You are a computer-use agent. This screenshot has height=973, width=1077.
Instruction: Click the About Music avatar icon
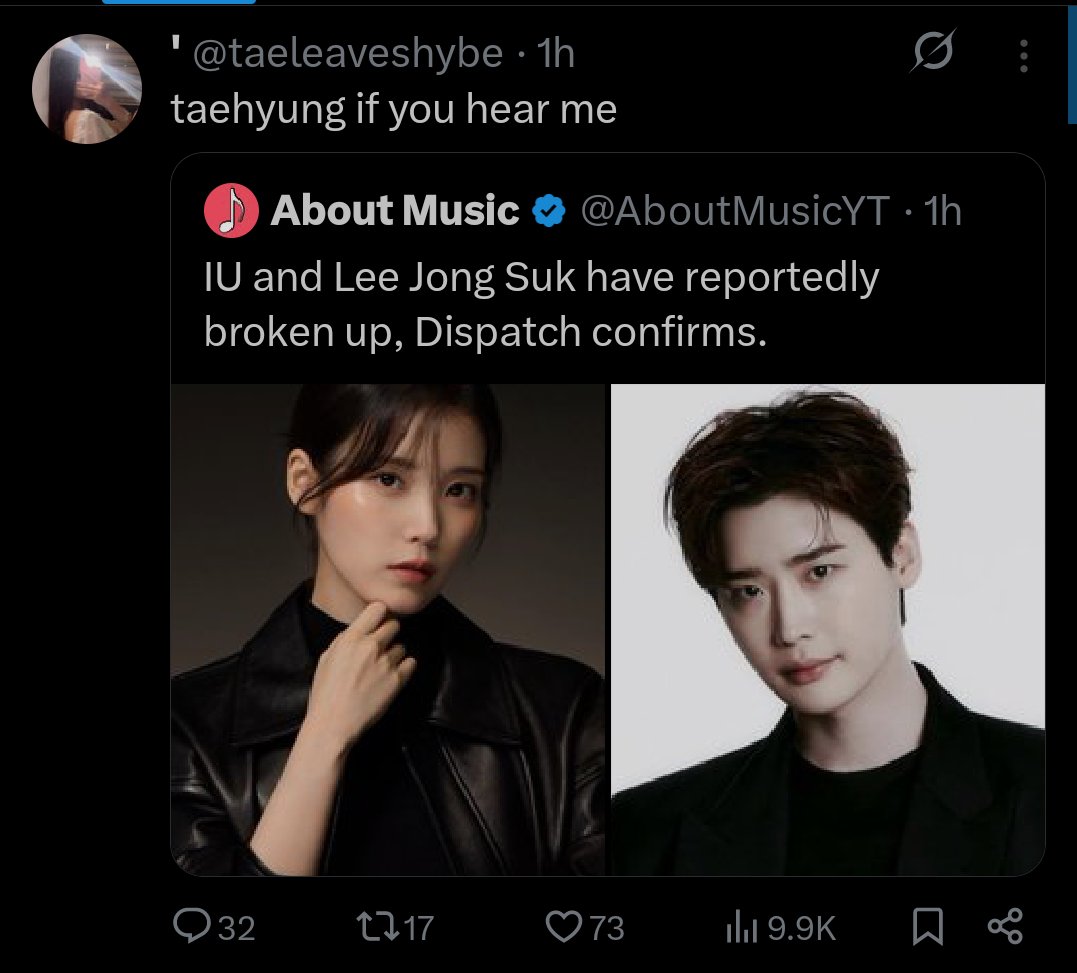[231, 210]
